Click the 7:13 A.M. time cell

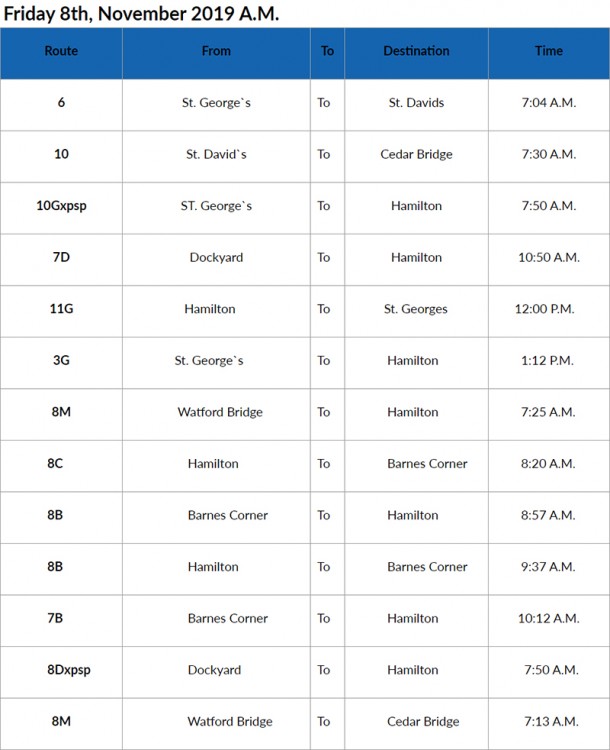(549, 722)
